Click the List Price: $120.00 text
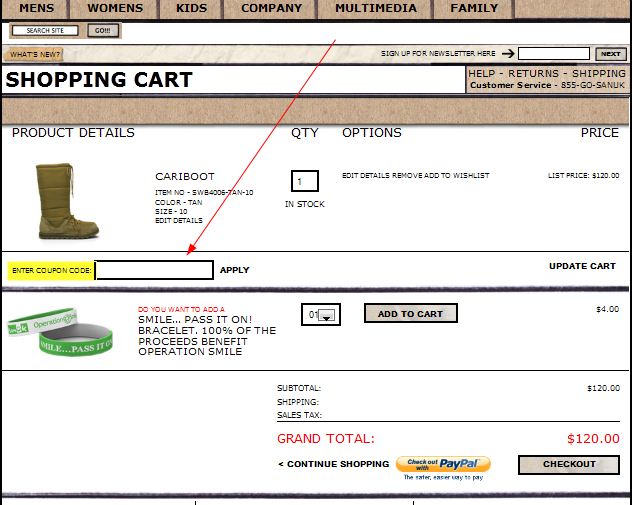 583,175
